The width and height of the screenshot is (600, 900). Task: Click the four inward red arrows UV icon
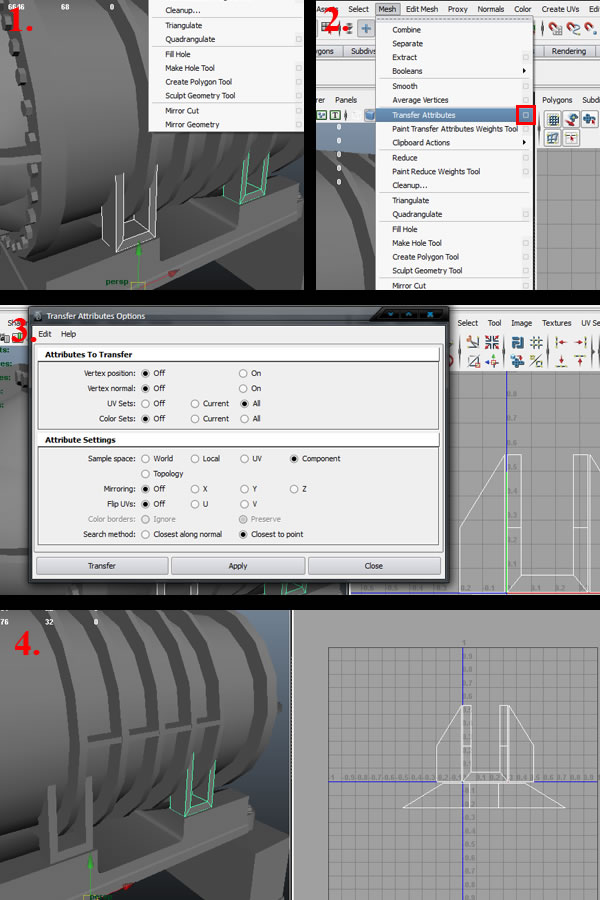pos(492,342)
